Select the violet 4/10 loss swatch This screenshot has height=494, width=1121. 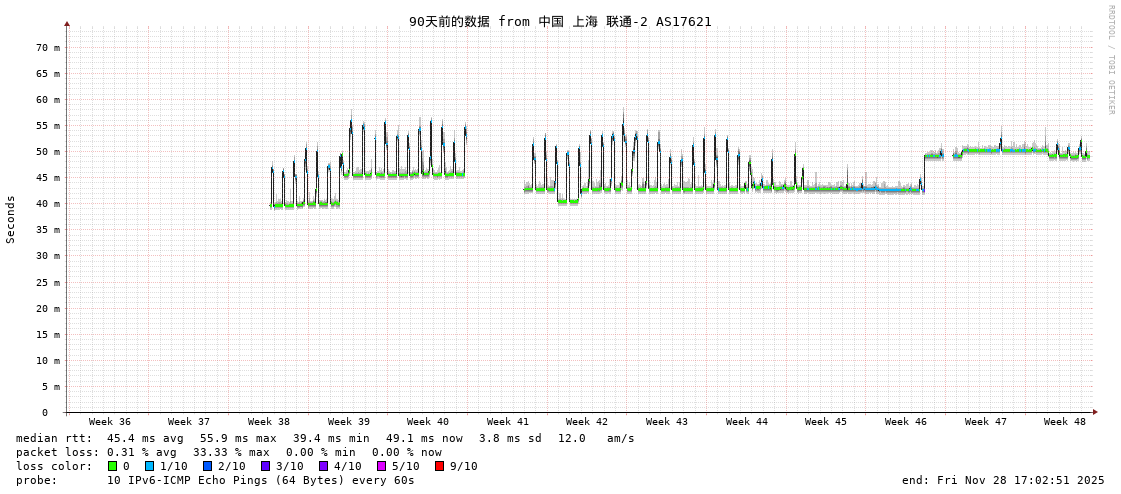pyautogui.click(x=323, y=466)
